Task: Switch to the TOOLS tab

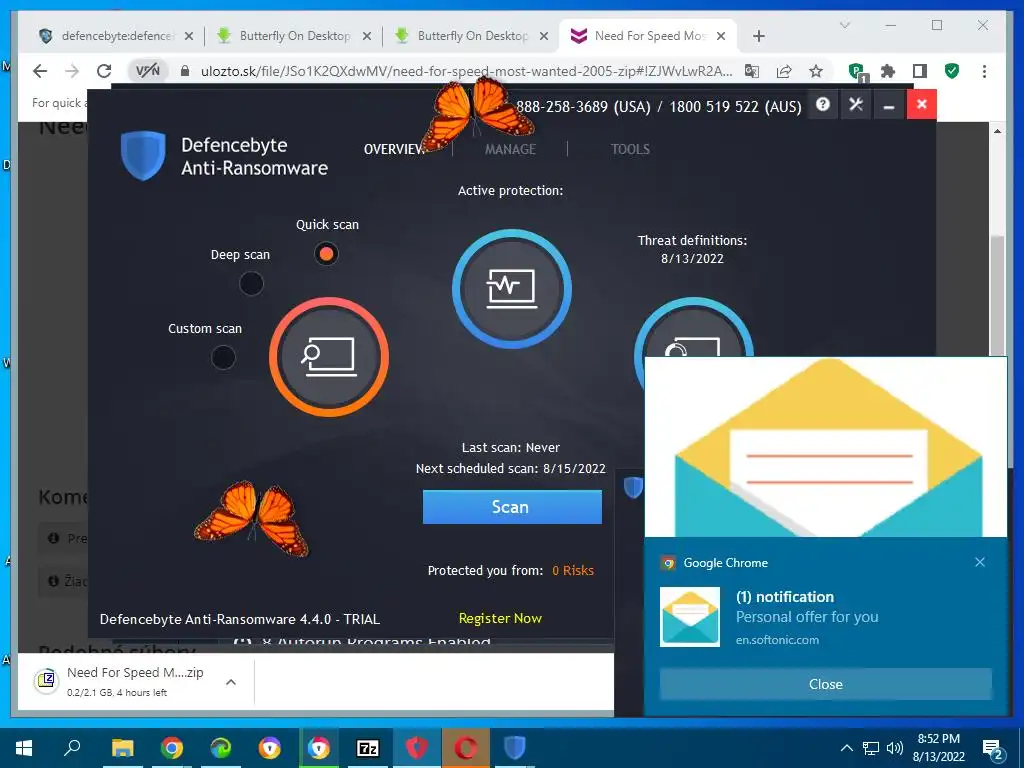Action: (630, 150)
